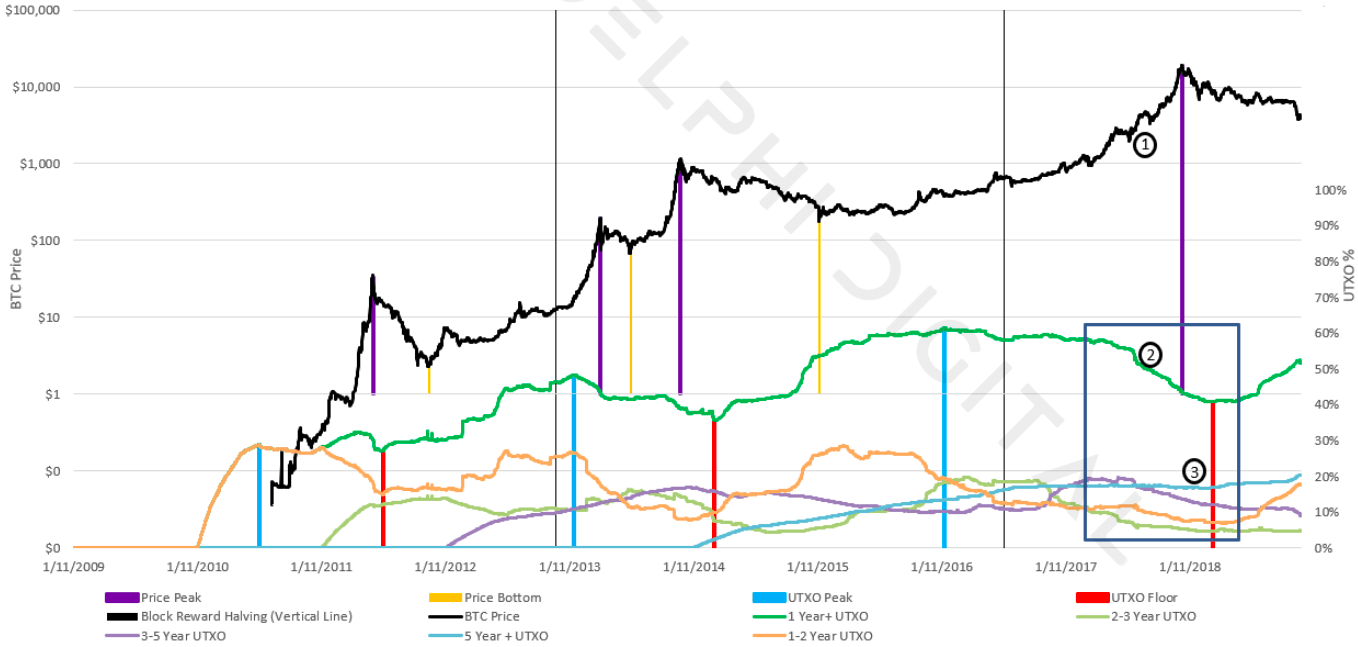The image size is (1358, 647).
Task: Click the circled number 2 annotation
Action: pos(1150,354)
